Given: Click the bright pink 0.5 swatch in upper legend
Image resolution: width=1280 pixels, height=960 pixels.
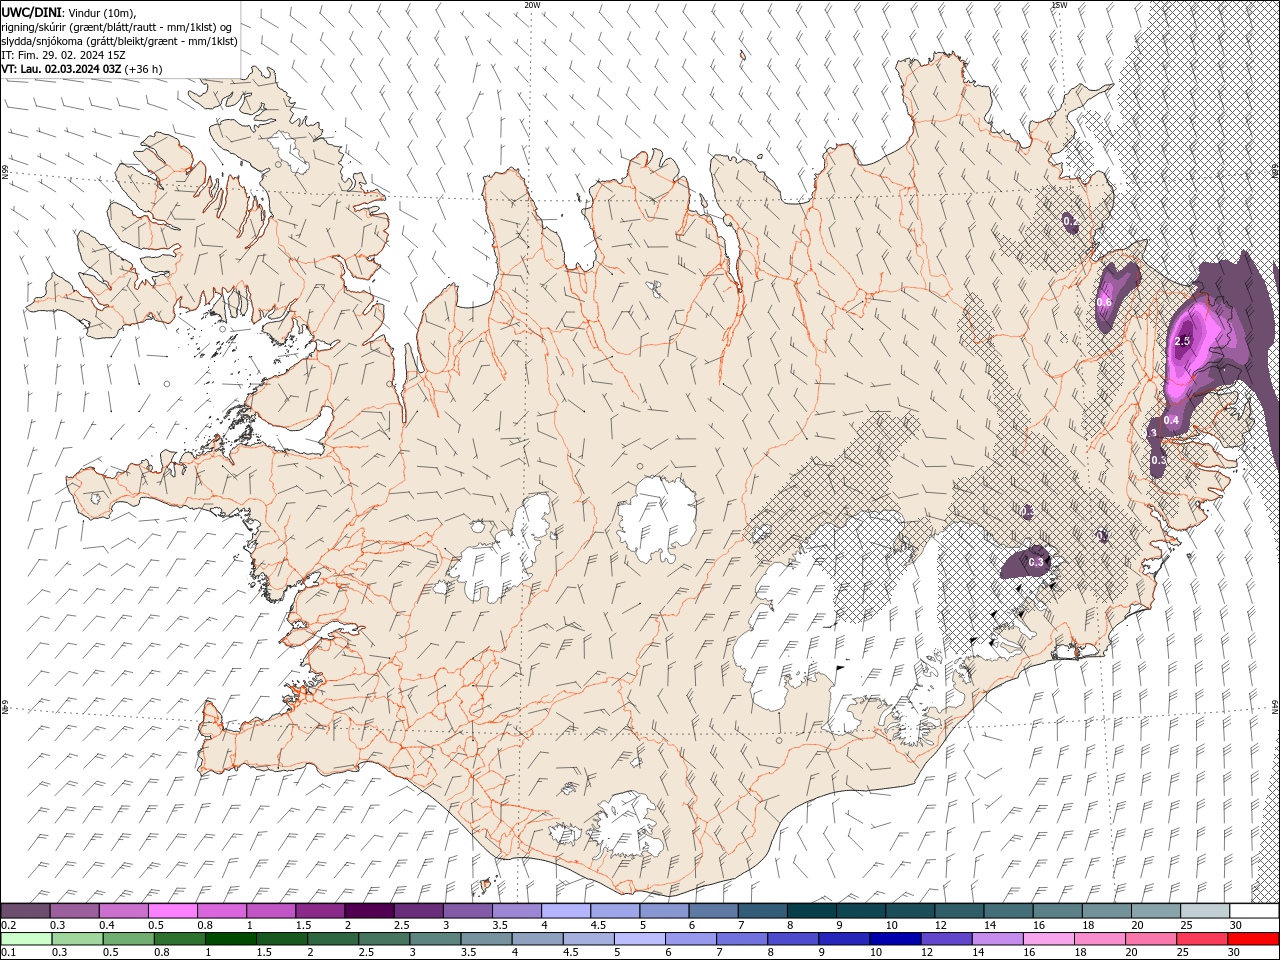Looking at the screenshot, I should click(172, 911).
